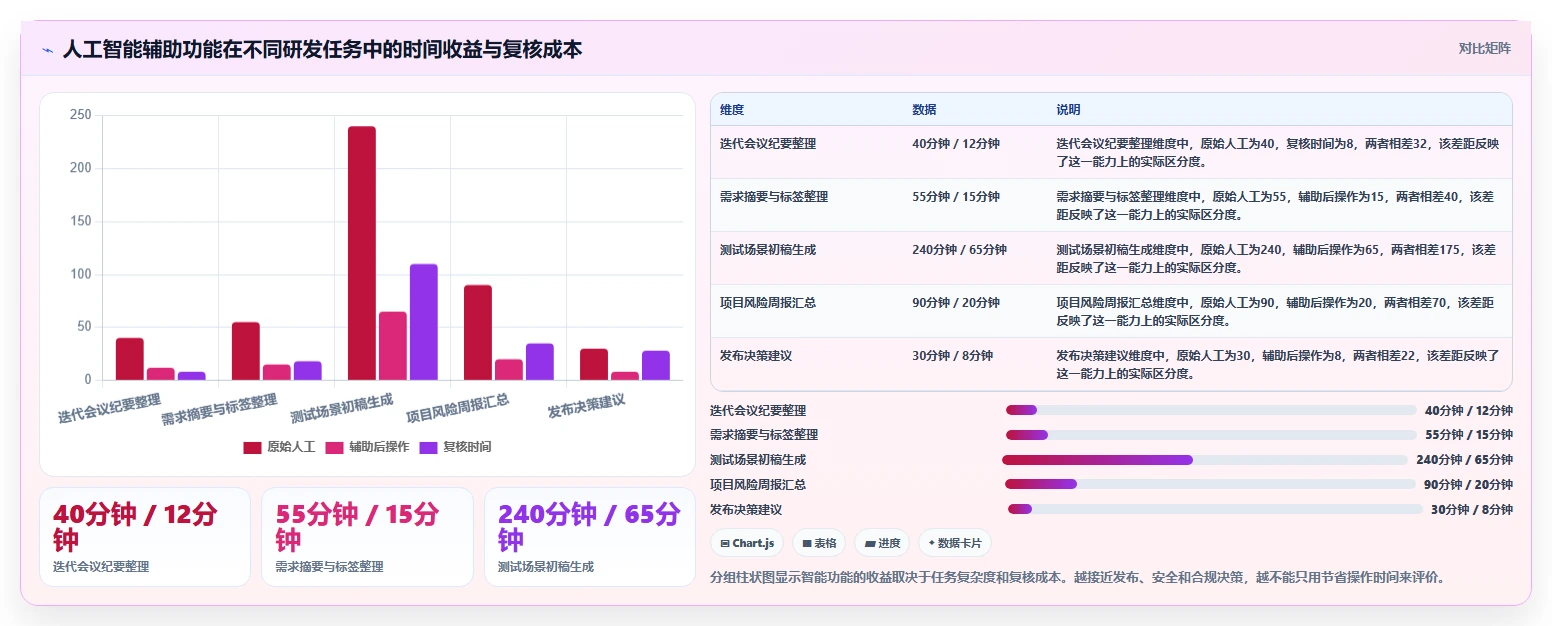This screenshot has height=626, width=1552.
Task: Select the 数据卡片 chip
Action: (954, 543)
